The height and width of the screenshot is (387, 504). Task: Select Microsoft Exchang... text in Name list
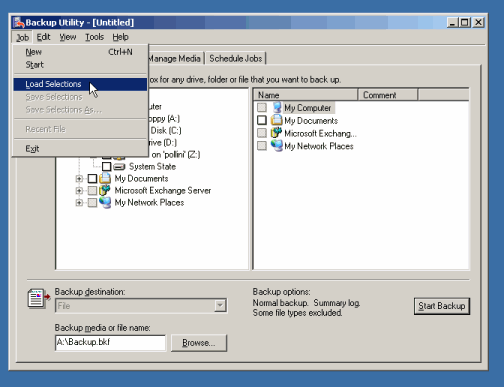pos(320,133)
